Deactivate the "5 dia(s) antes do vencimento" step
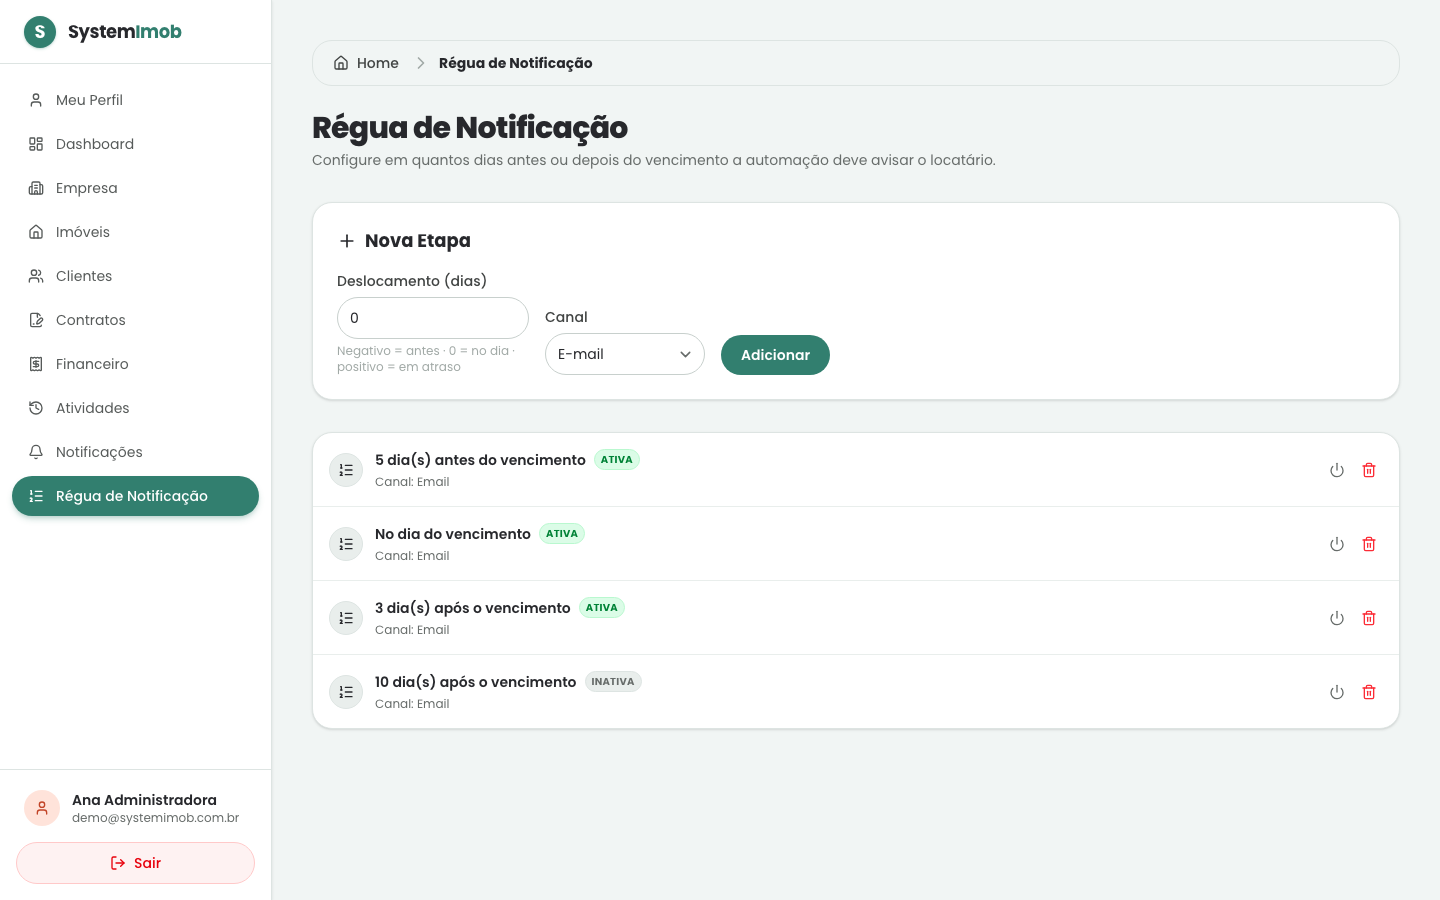The height and width of the screenshot is (900, 1440). tap(1337, 470)
